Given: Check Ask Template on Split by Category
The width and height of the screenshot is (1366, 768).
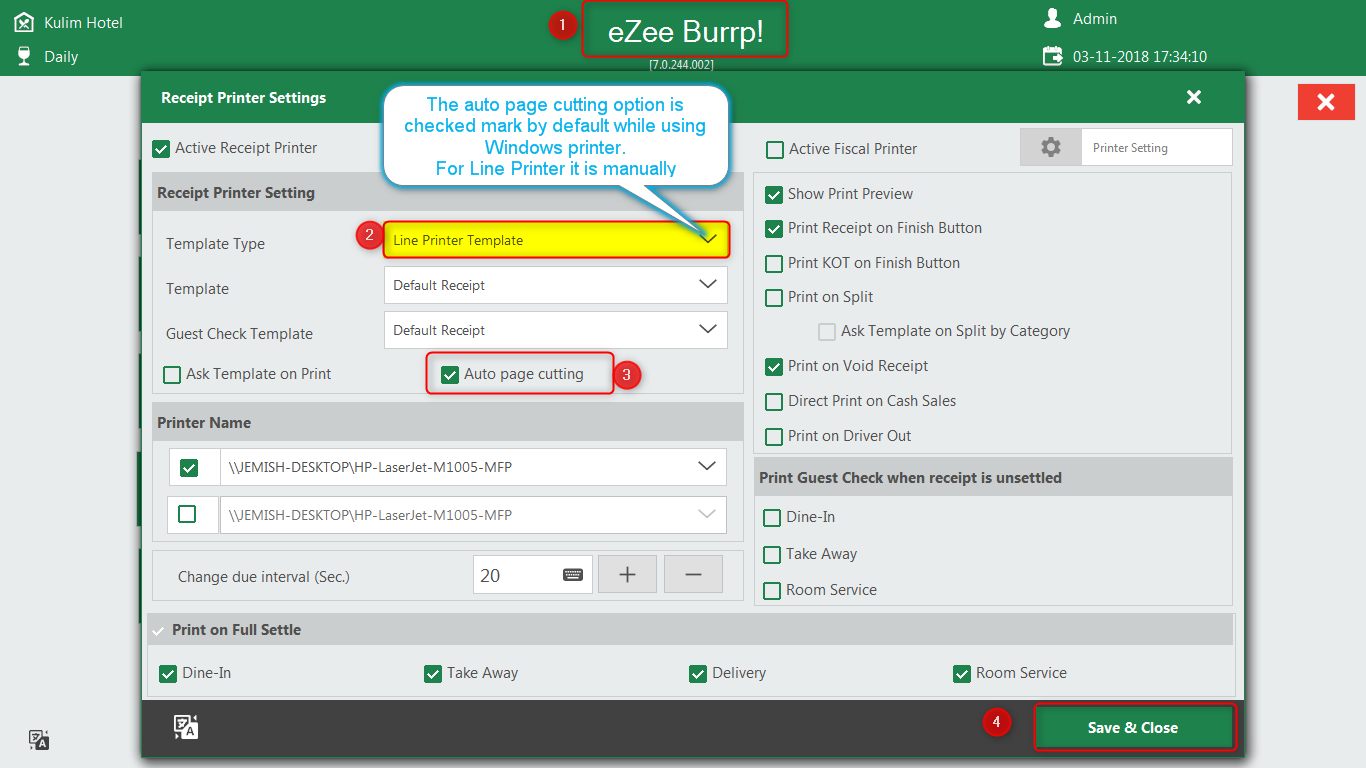Looking at the screenshot, I should 826,332.
